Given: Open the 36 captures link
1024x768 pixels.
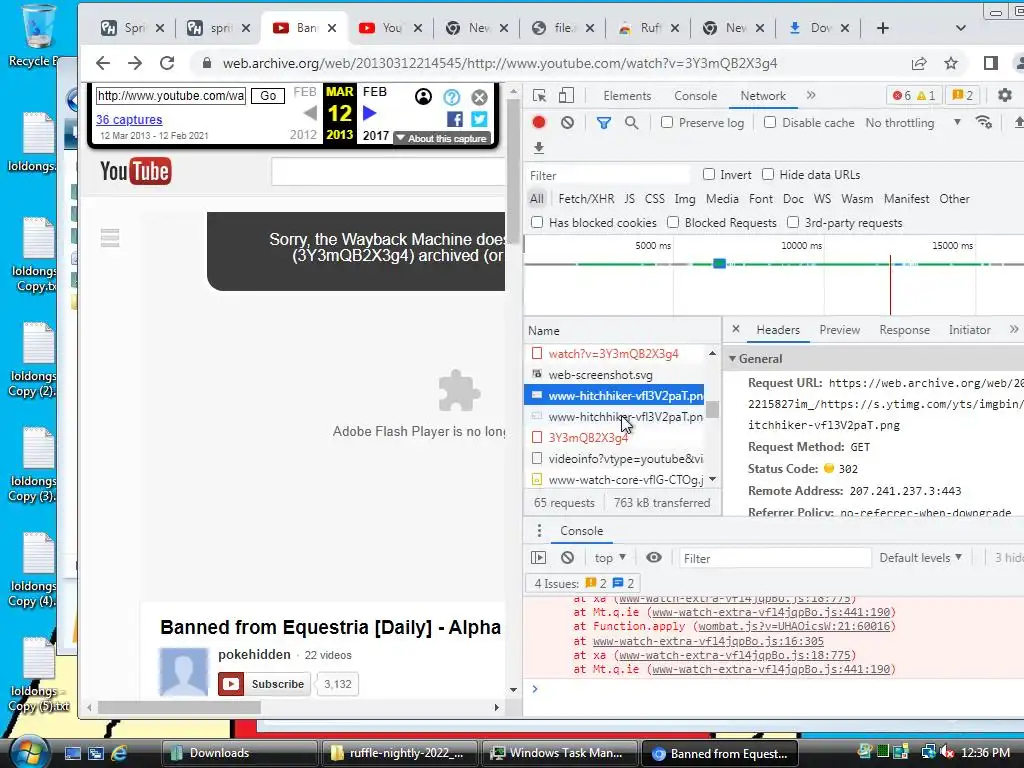Looking at the screenshot, I should click(x=129, y=120).
